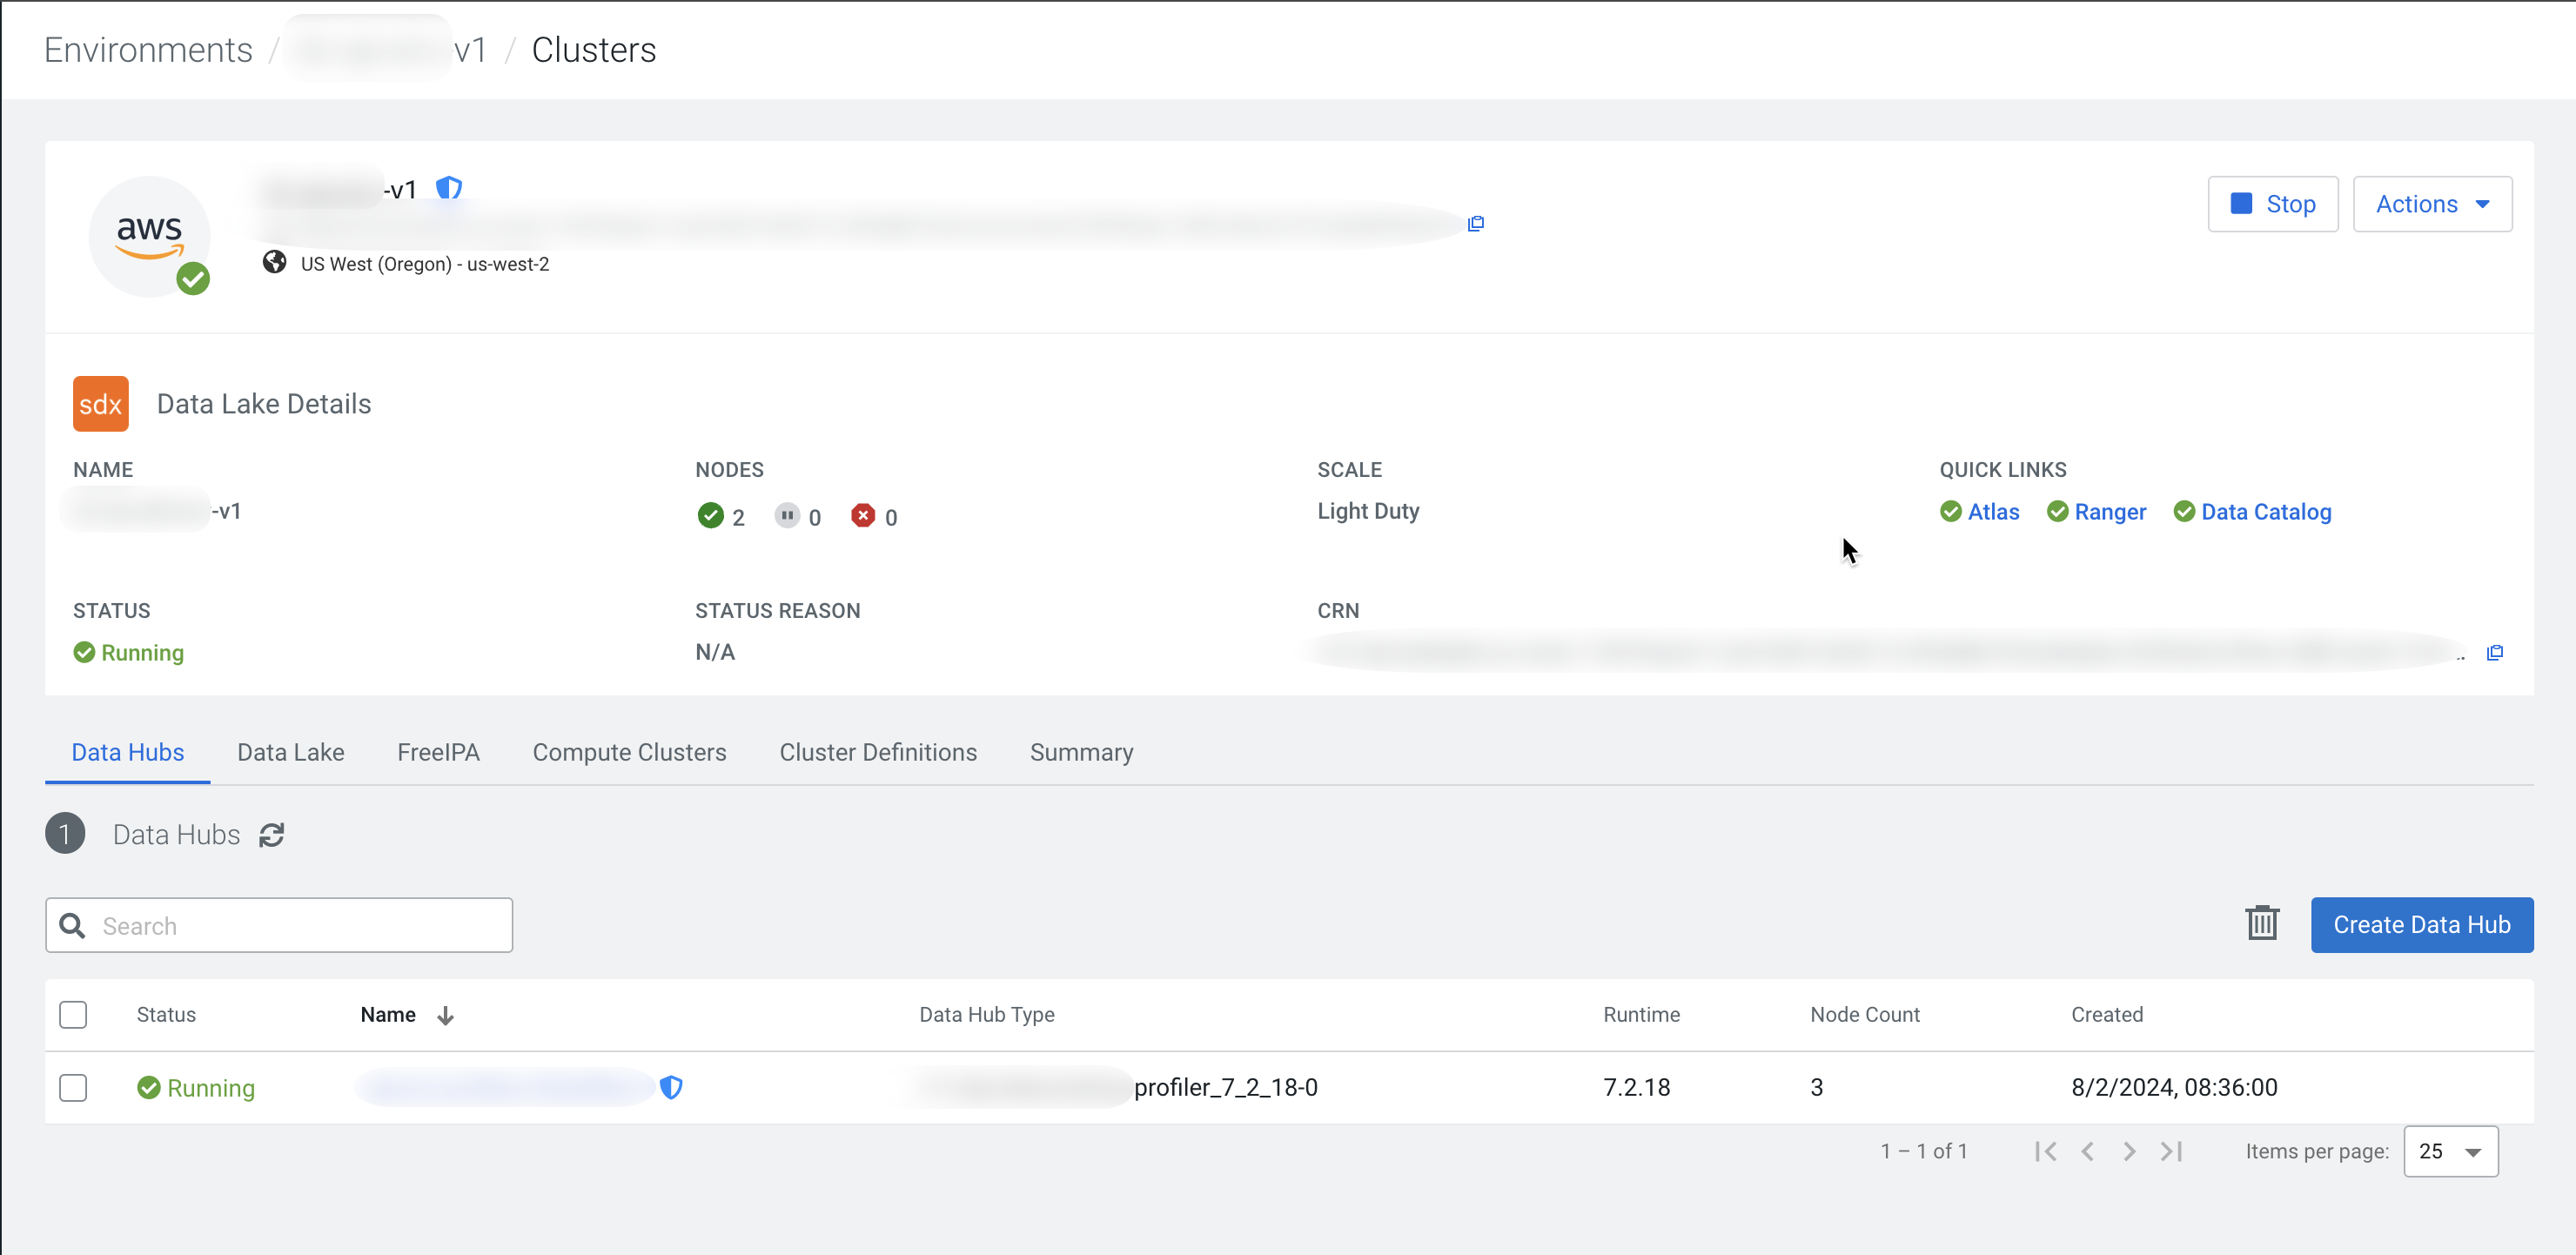Check the Running data hub row checkbox
The height and width of the screenshot is (1255, 2576).
pos(73,1088)
